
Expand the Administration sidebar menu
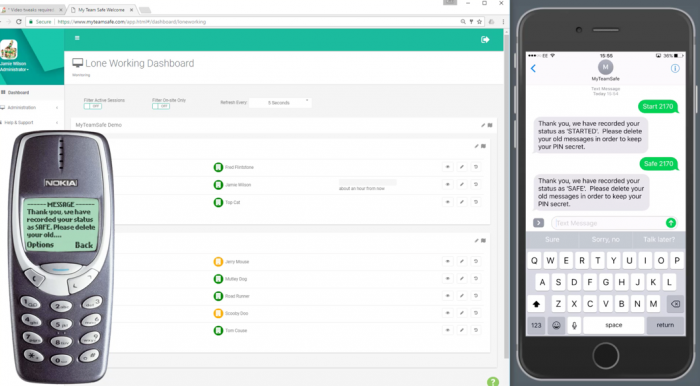tap(29, 108)
